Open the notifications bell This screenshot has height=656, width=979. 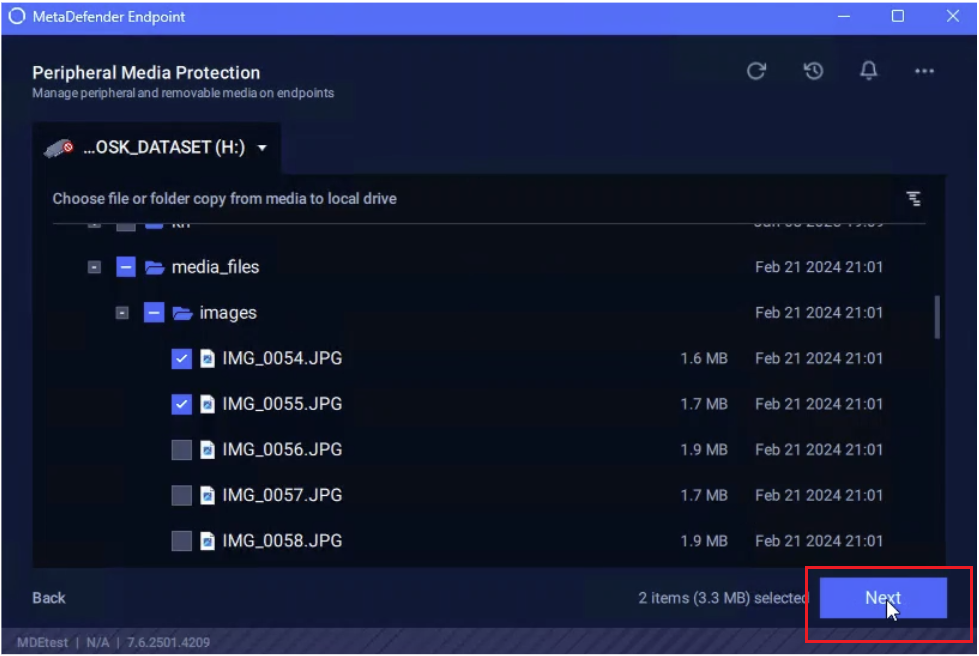click(x=868, y=71)
